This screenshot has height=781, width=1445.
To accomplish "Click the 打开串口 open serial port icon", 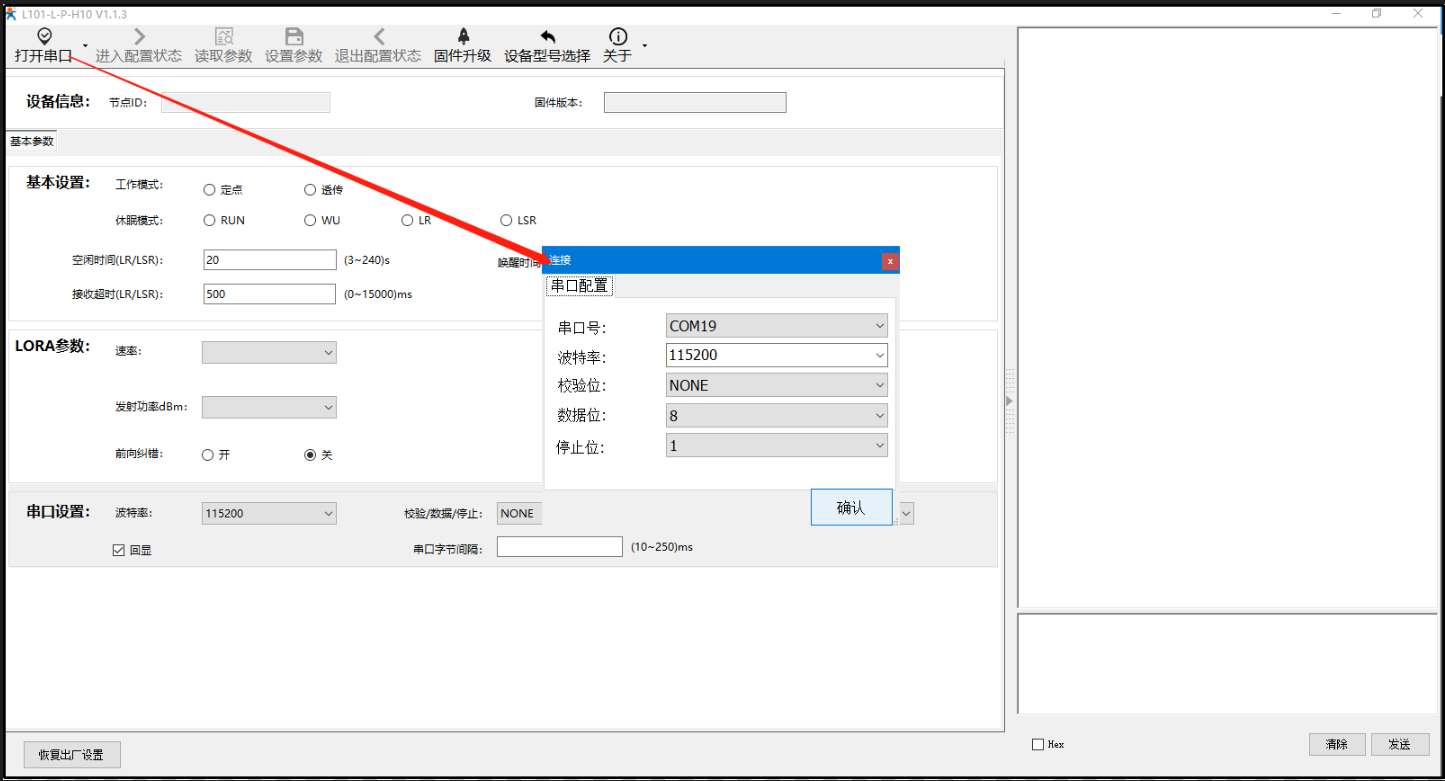I will (44, 37).
